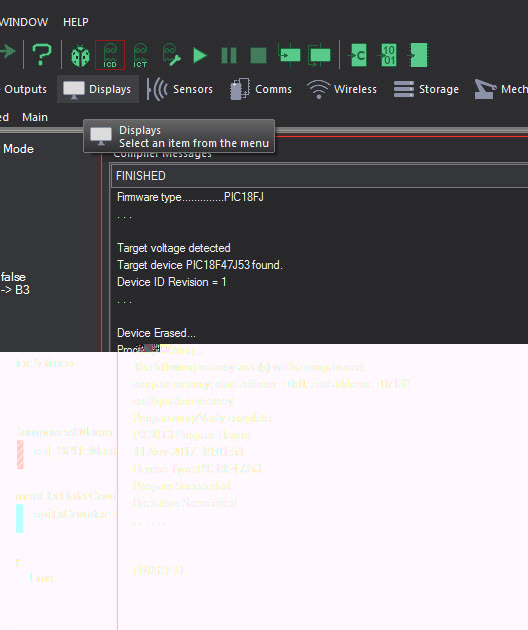Open the Comms component menu
528x630 pixels.
click(261, 89)
